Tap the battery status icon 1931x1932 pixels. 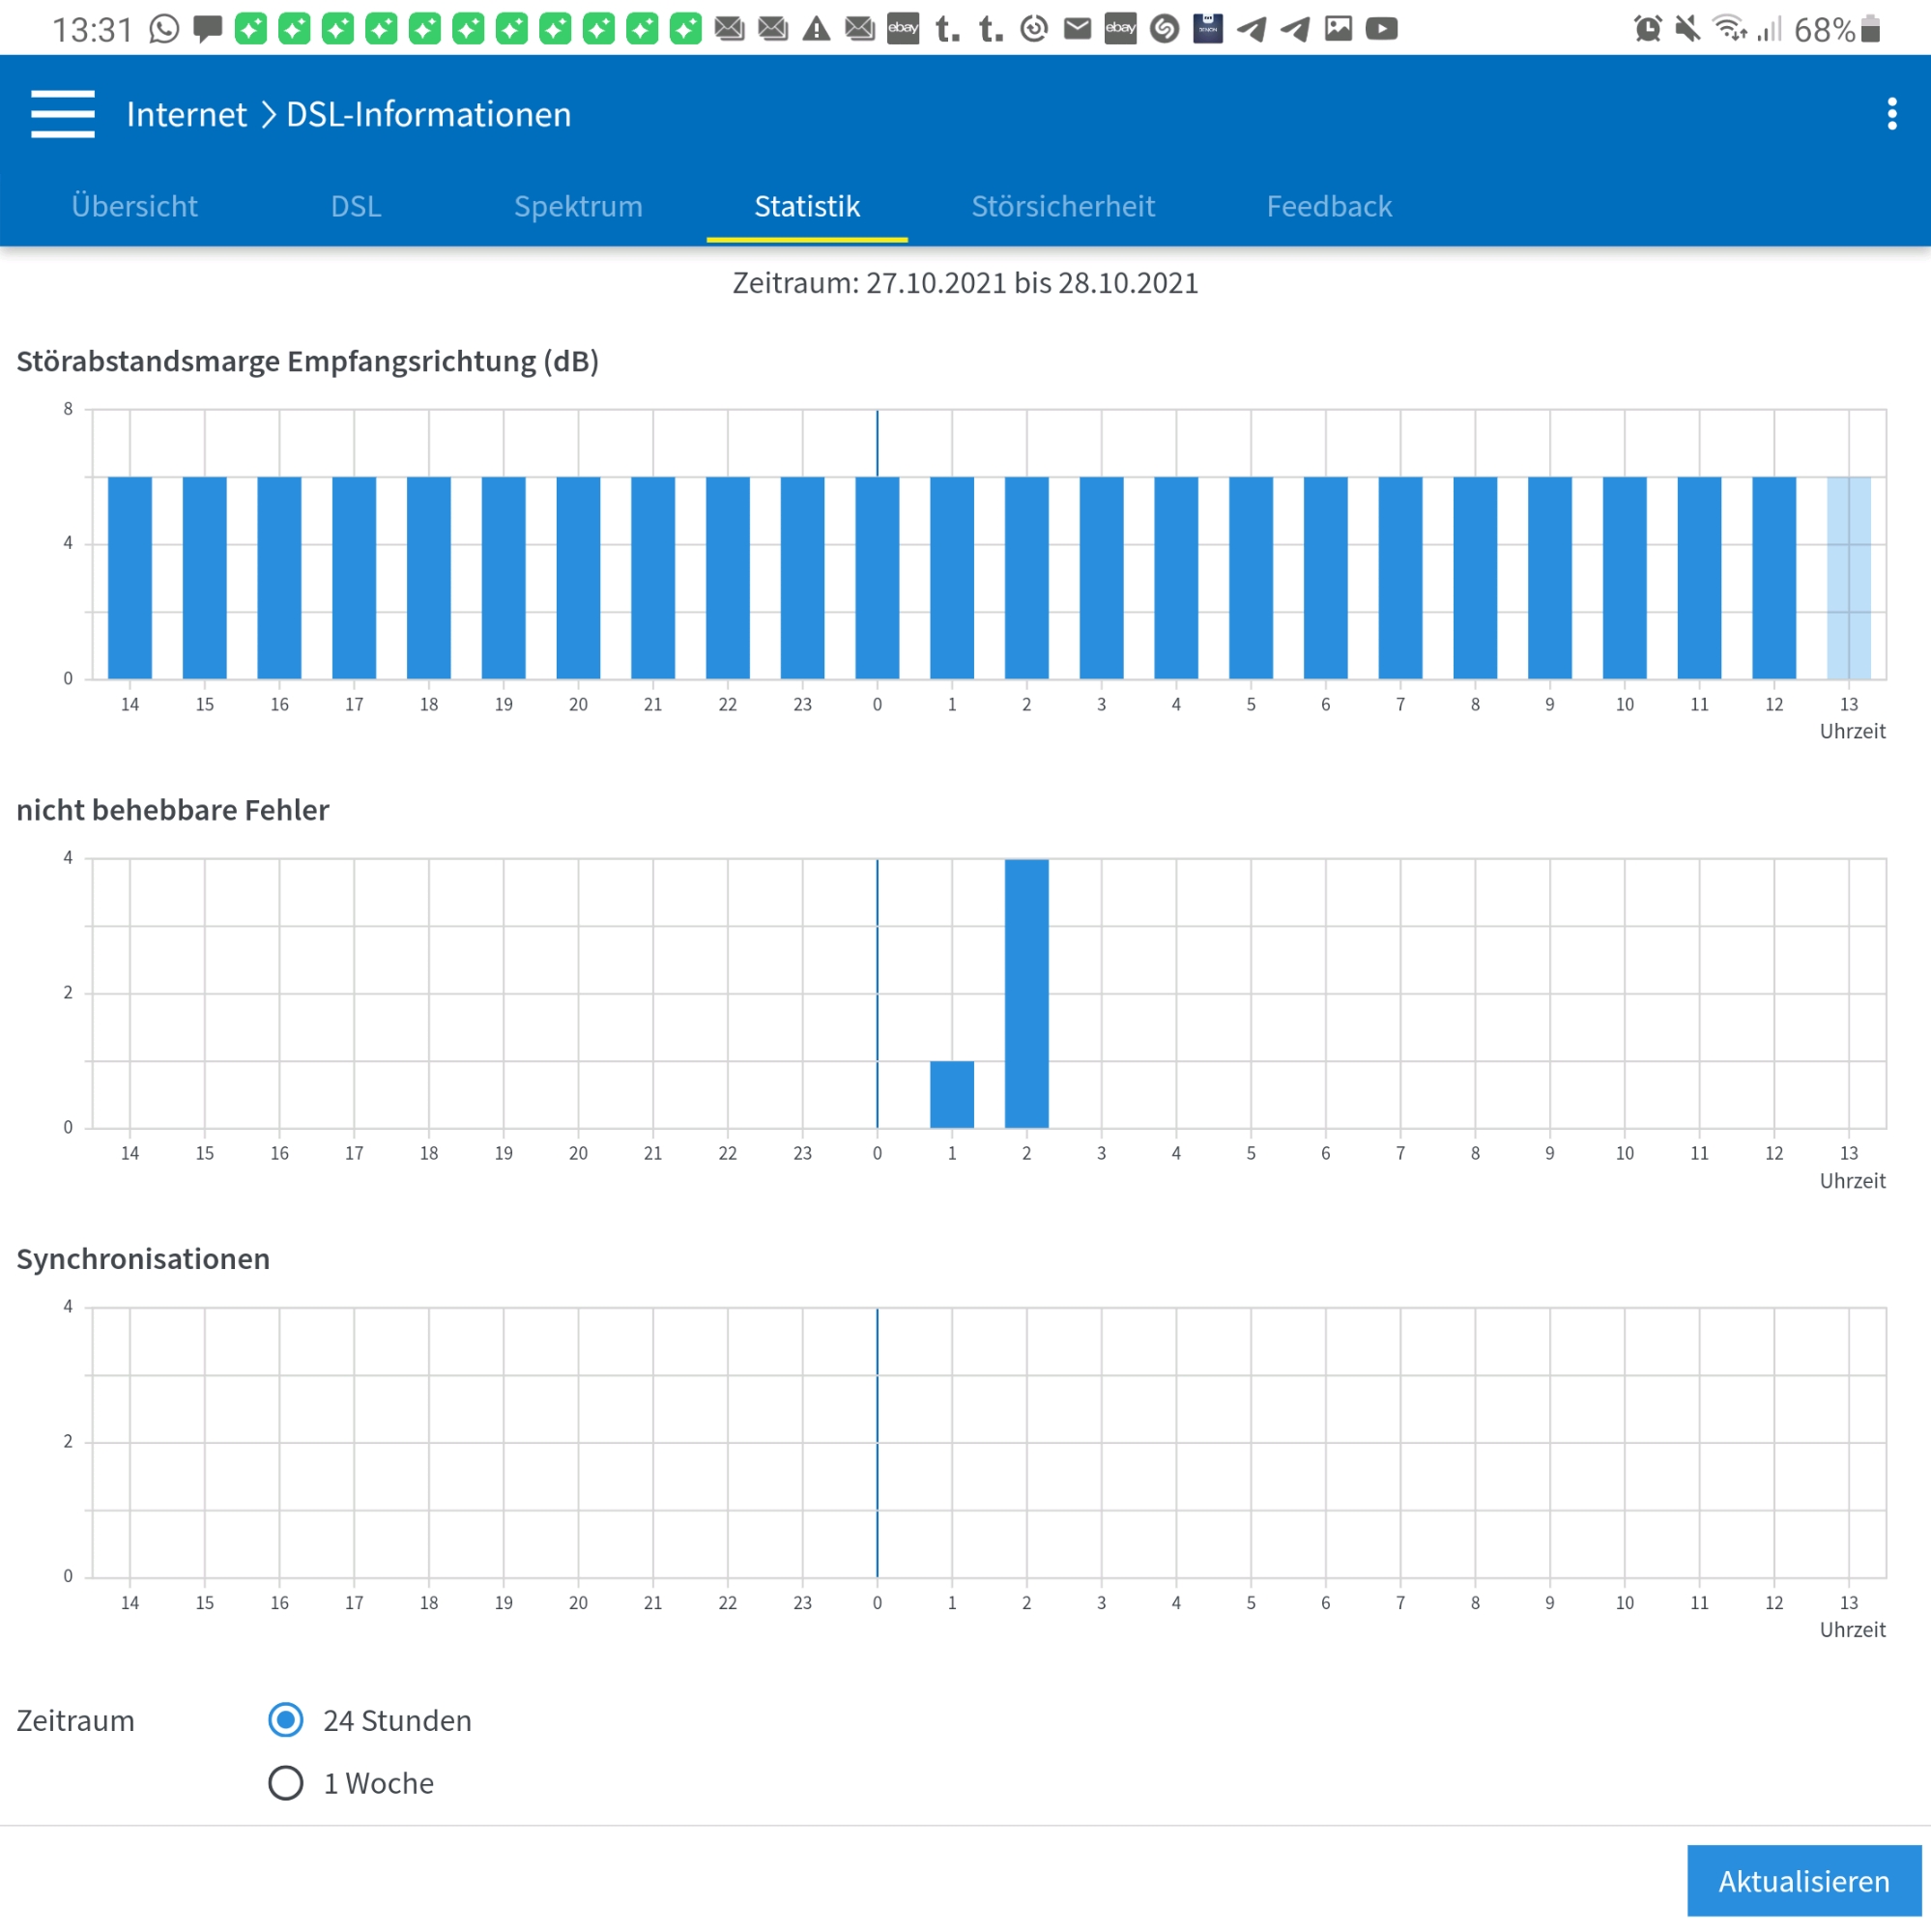(x=1871, y=29)
